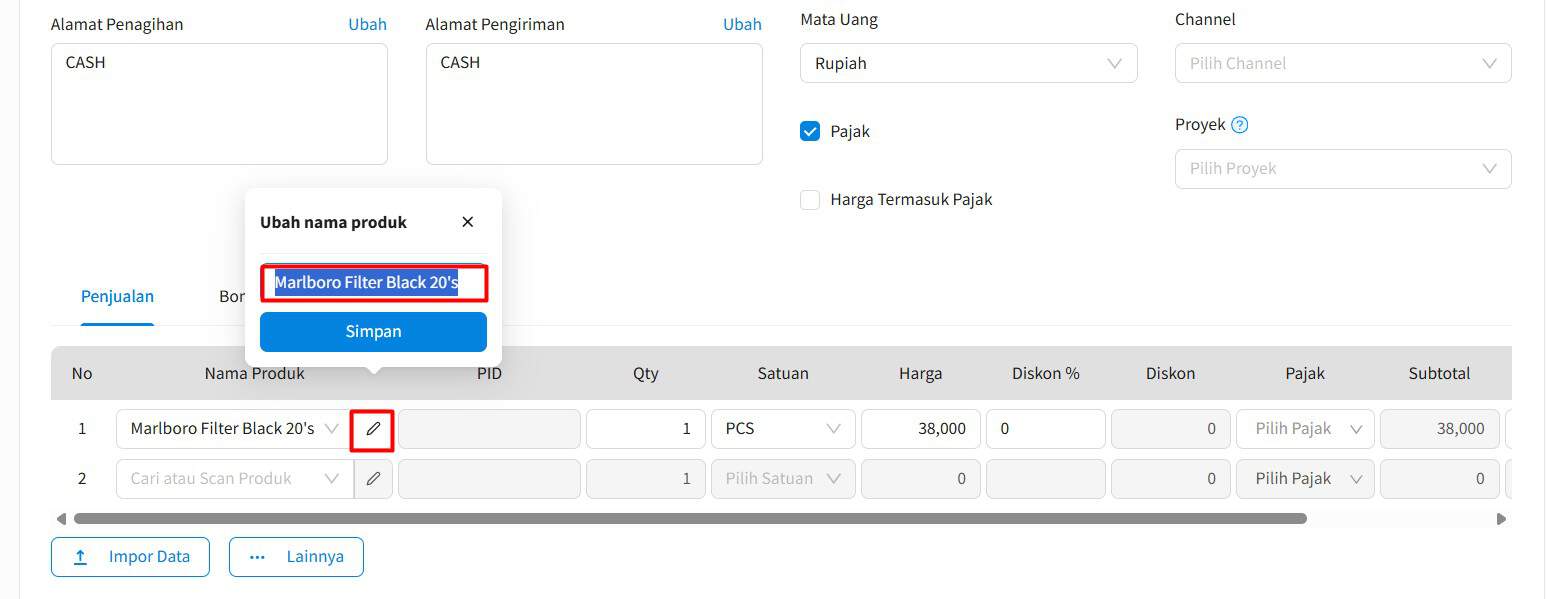Image resolution: width=1546 pixels, height=599 pixels.
Task: Click the right arrow of the table scrollbar
Action: coord(1500,518)
